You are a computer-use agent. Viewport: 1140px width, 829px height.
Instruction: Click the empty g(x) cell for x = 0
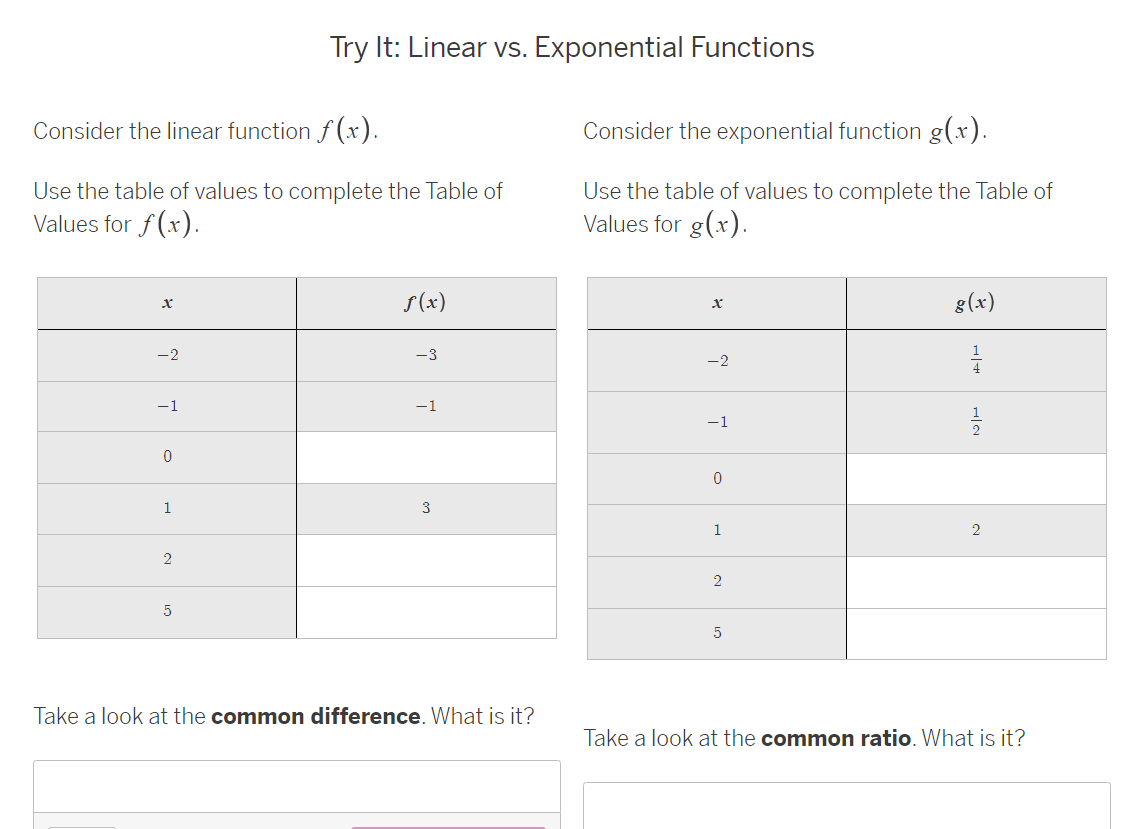(976, 478)
